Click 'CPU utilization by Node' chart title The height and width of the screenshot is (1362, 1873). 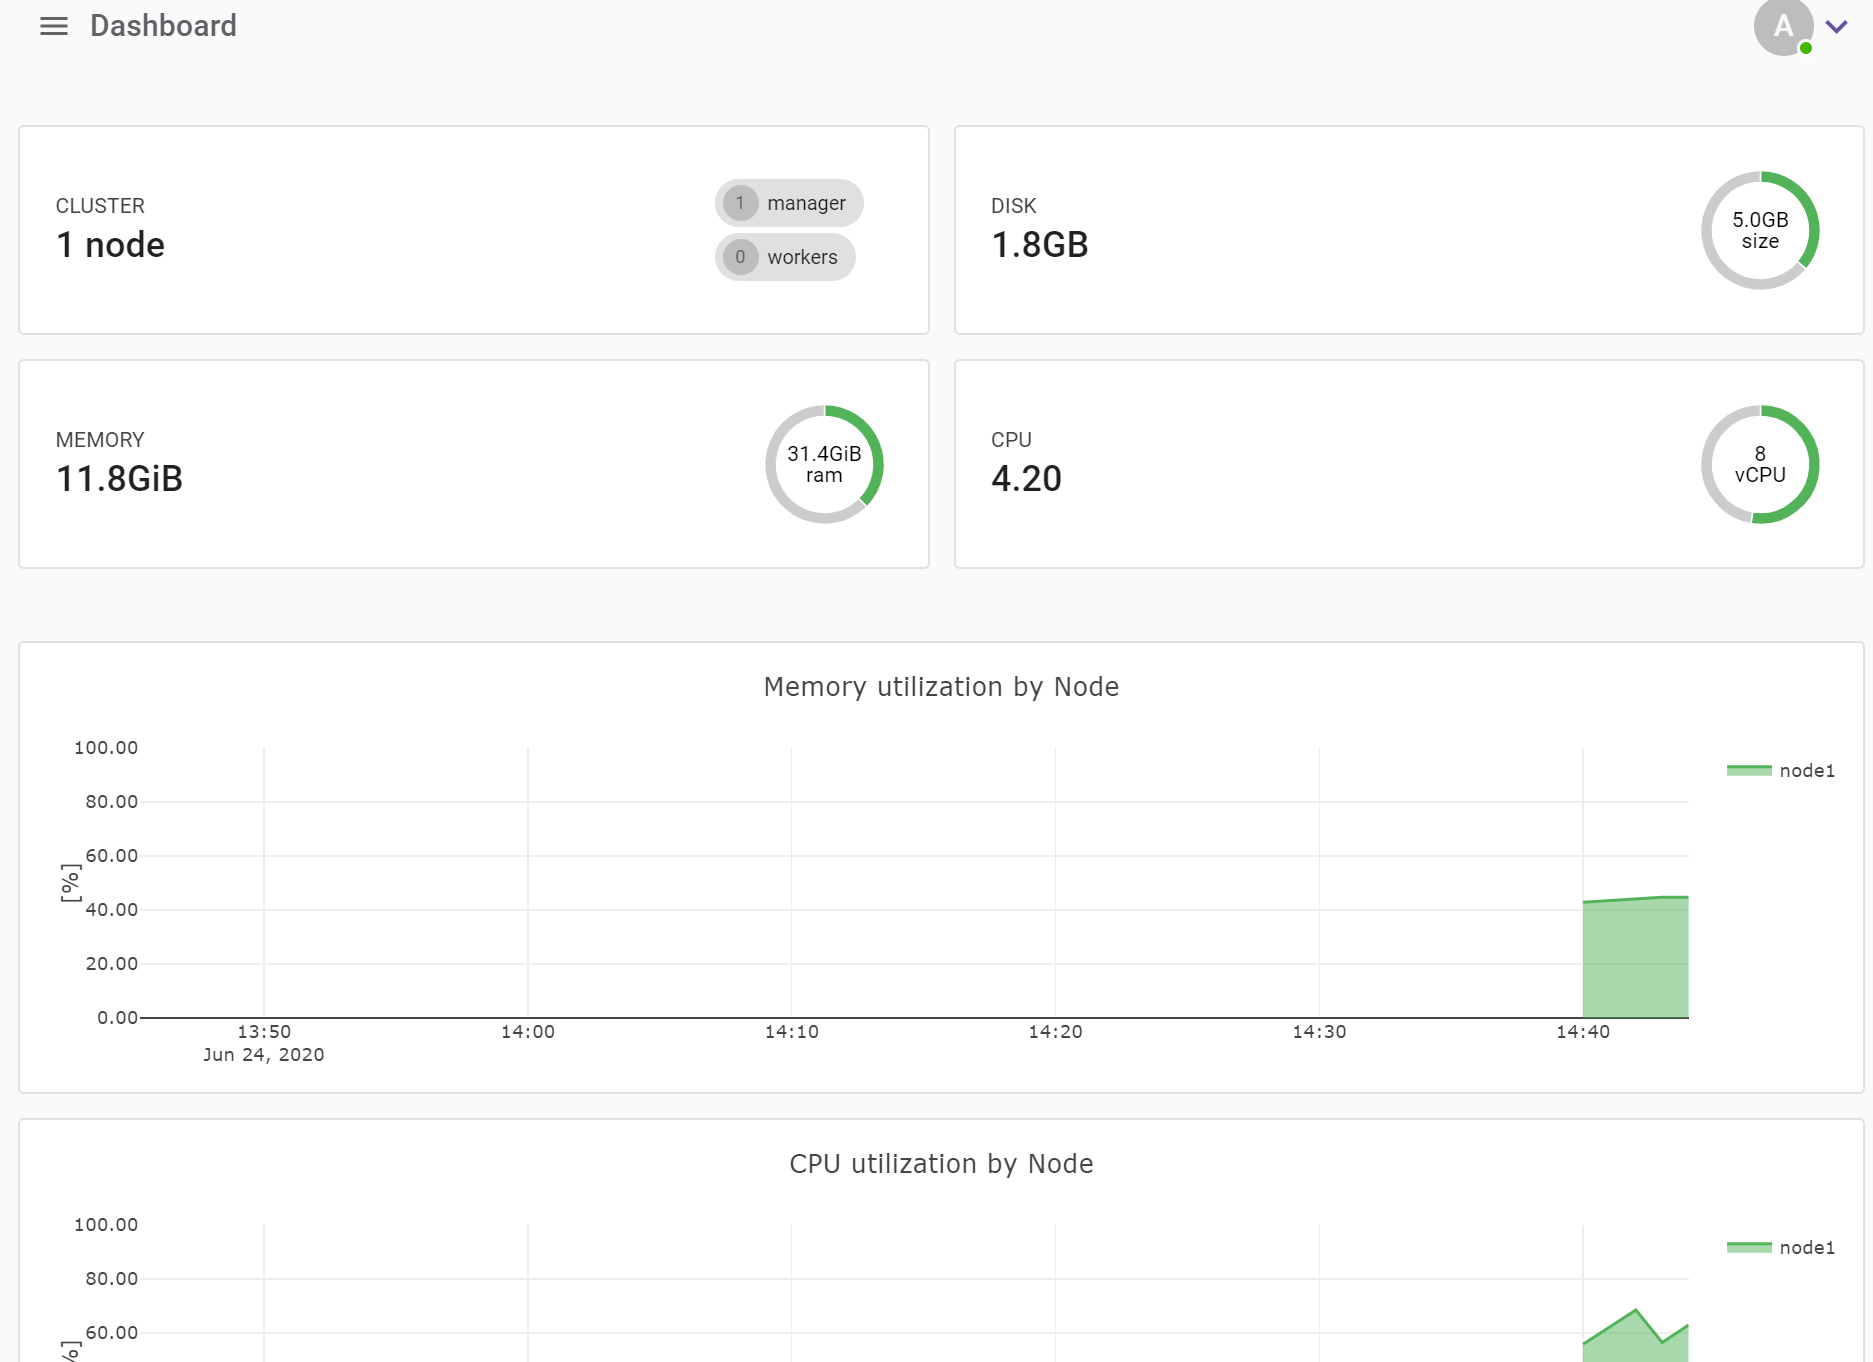(x=941, y=1164)
